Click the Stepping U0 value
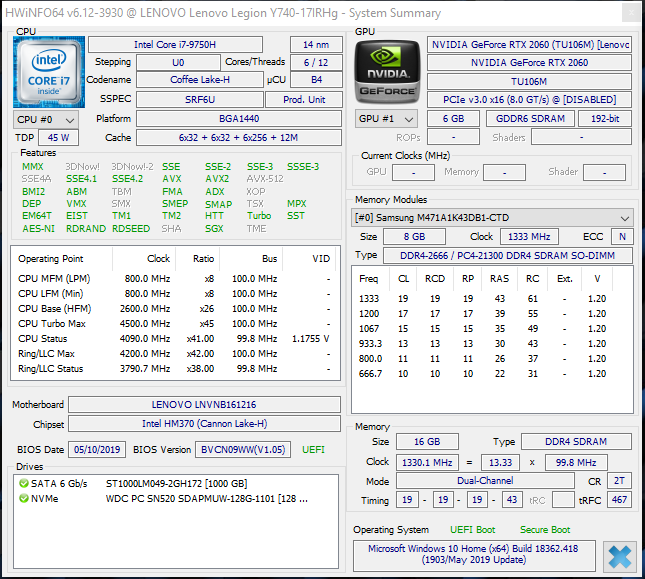The height and width of the screenshot is (579, 645). (178, 63)
